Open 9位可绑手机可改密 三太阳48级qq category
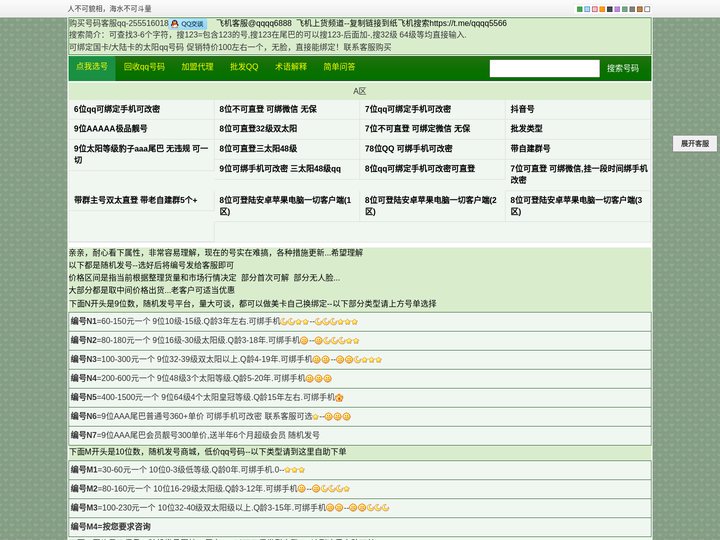Viewport: 720px width, 540px height. pyautogui.click(x=280, y=169)
